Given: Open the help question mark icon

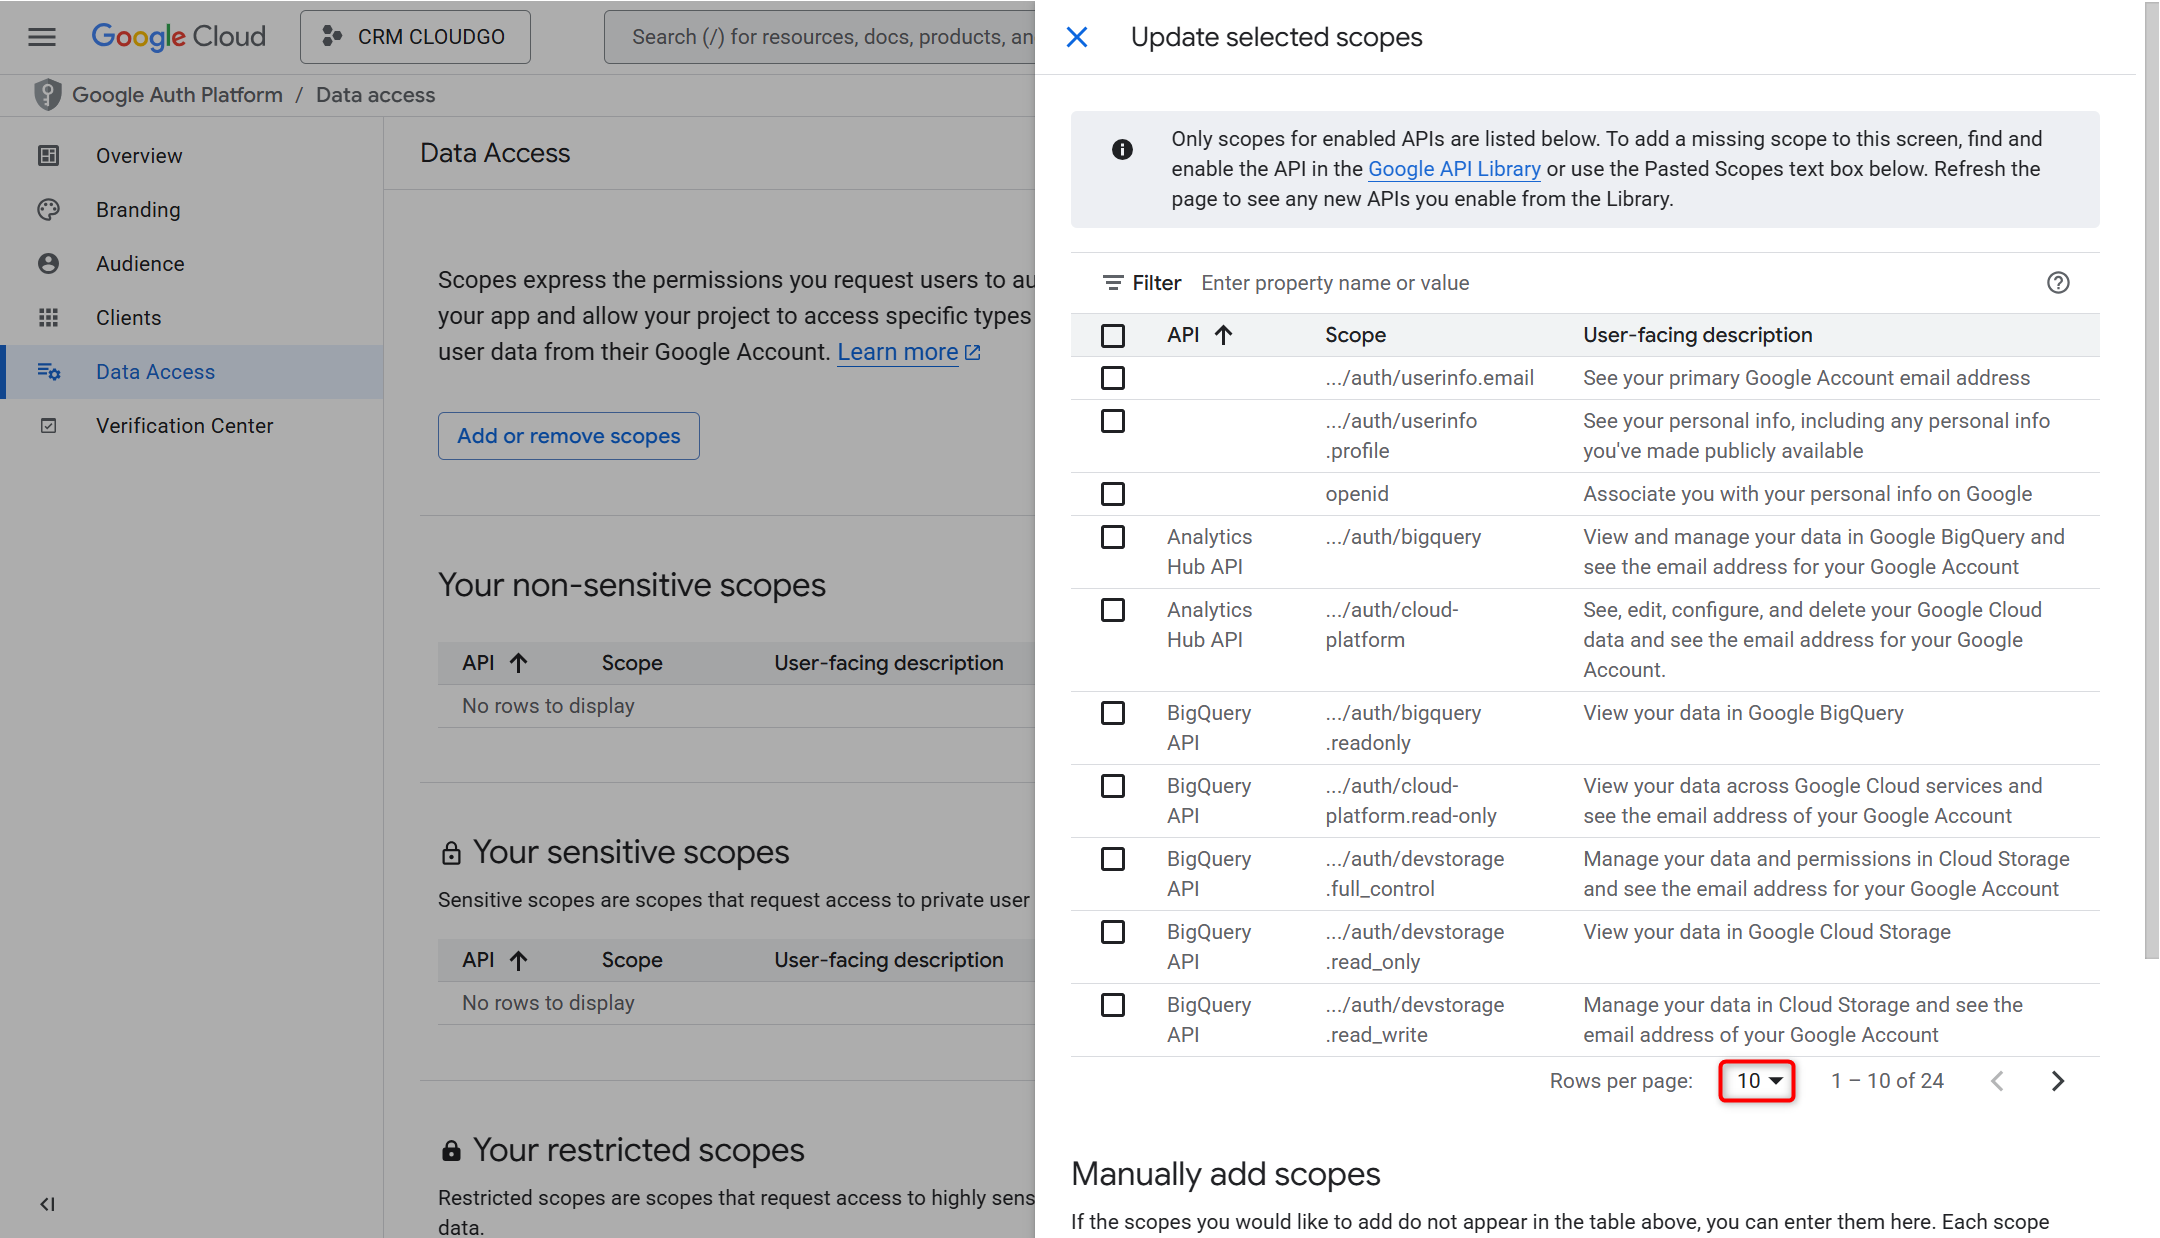Looking at the screenshot, I should (x=2057, y=283).
